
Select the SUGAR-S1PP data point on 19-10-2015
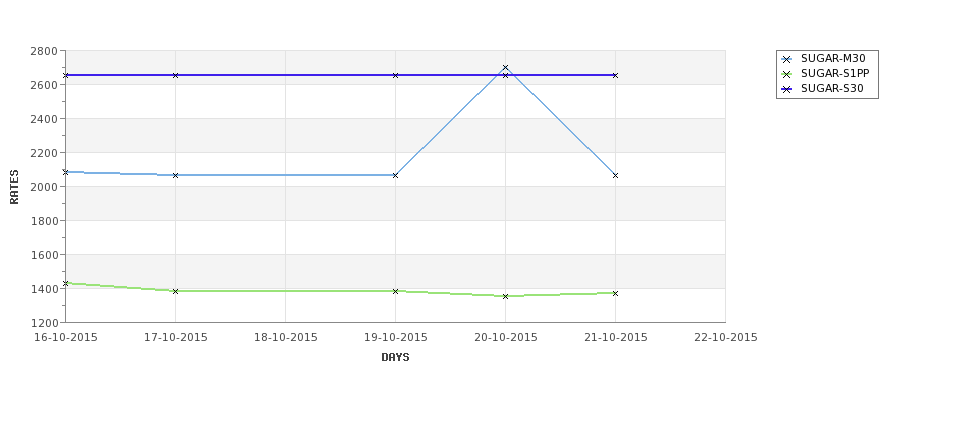(395, 292)
